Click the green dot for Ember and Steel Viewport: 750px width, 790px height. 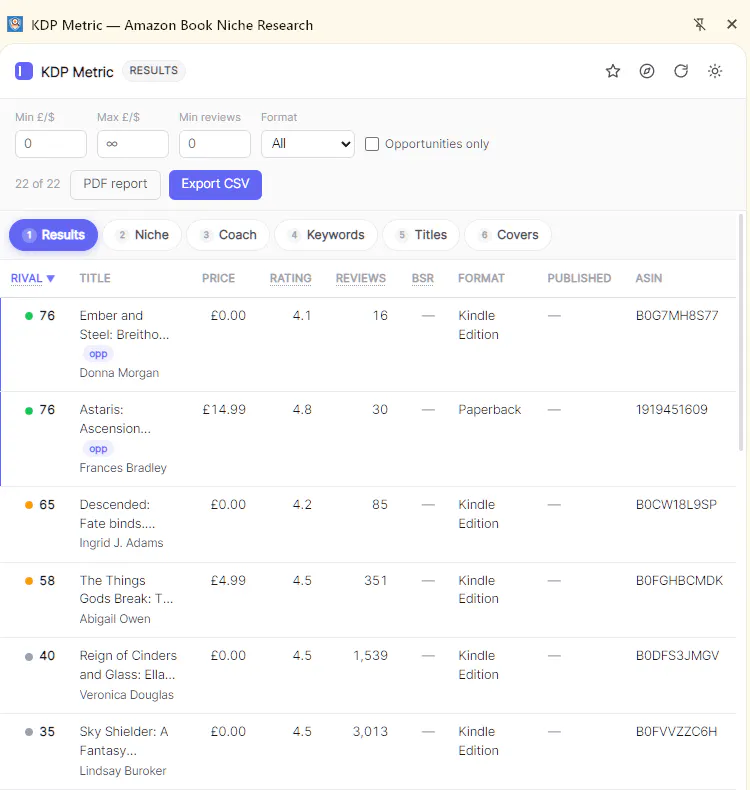[x=29, y=316]
